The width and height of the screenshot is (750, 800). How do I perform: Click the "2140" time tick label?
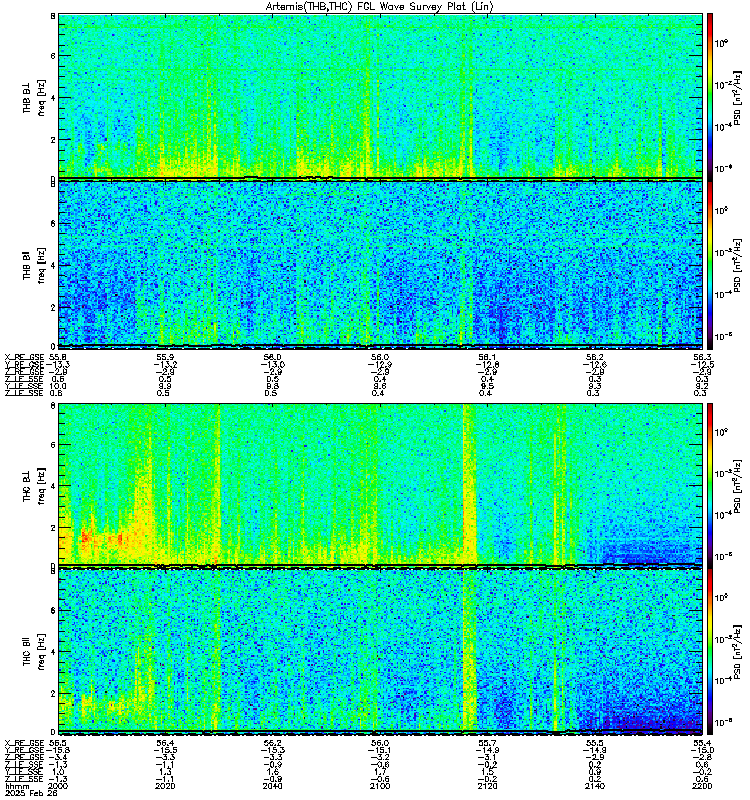(x=594, y=786)
